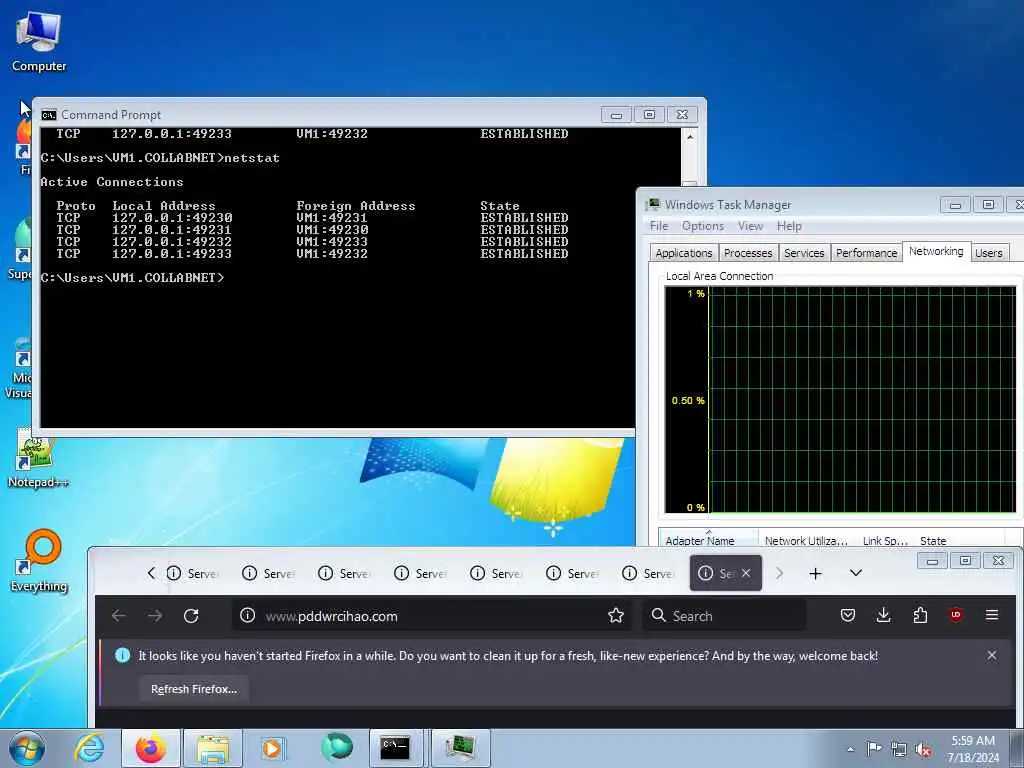This screenshot has height=768, width=1024.
Task: Open Firefox Pocket save button
Action: [x=848, y=615]
